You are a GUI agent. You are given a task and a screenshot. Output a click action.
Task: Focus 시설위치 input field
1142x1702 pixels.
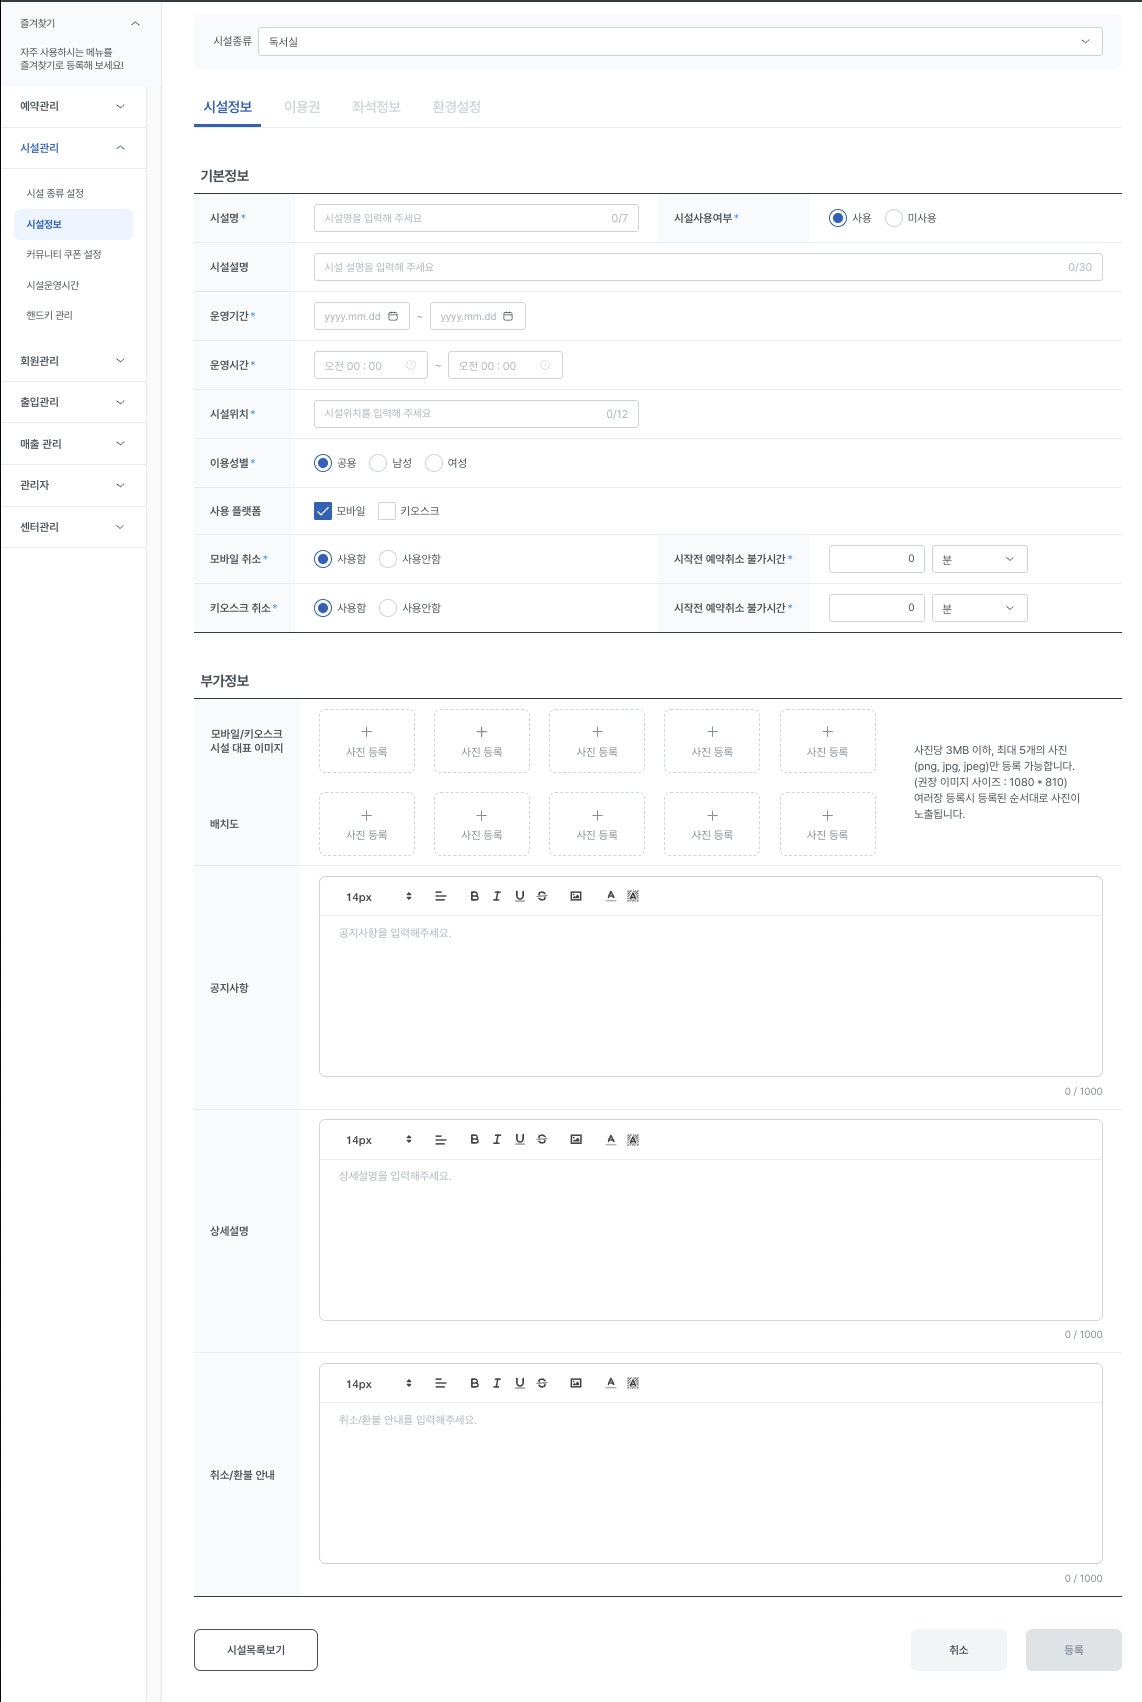476,414
